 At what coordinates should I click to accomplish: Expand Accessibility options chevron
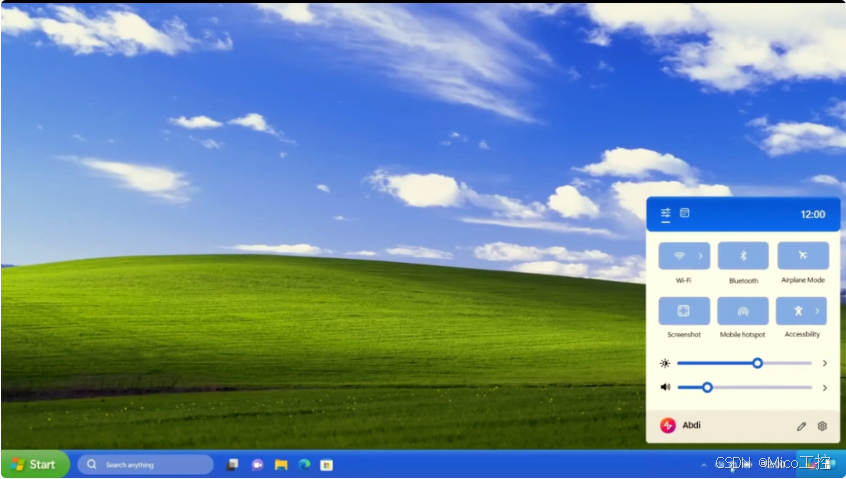pos(817,311)
